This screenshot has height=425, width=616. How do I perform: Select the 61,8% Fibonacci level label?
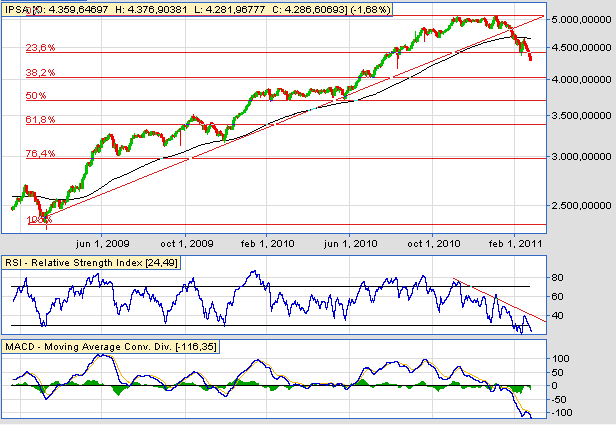pyautogui.click(x=40, y=119)
